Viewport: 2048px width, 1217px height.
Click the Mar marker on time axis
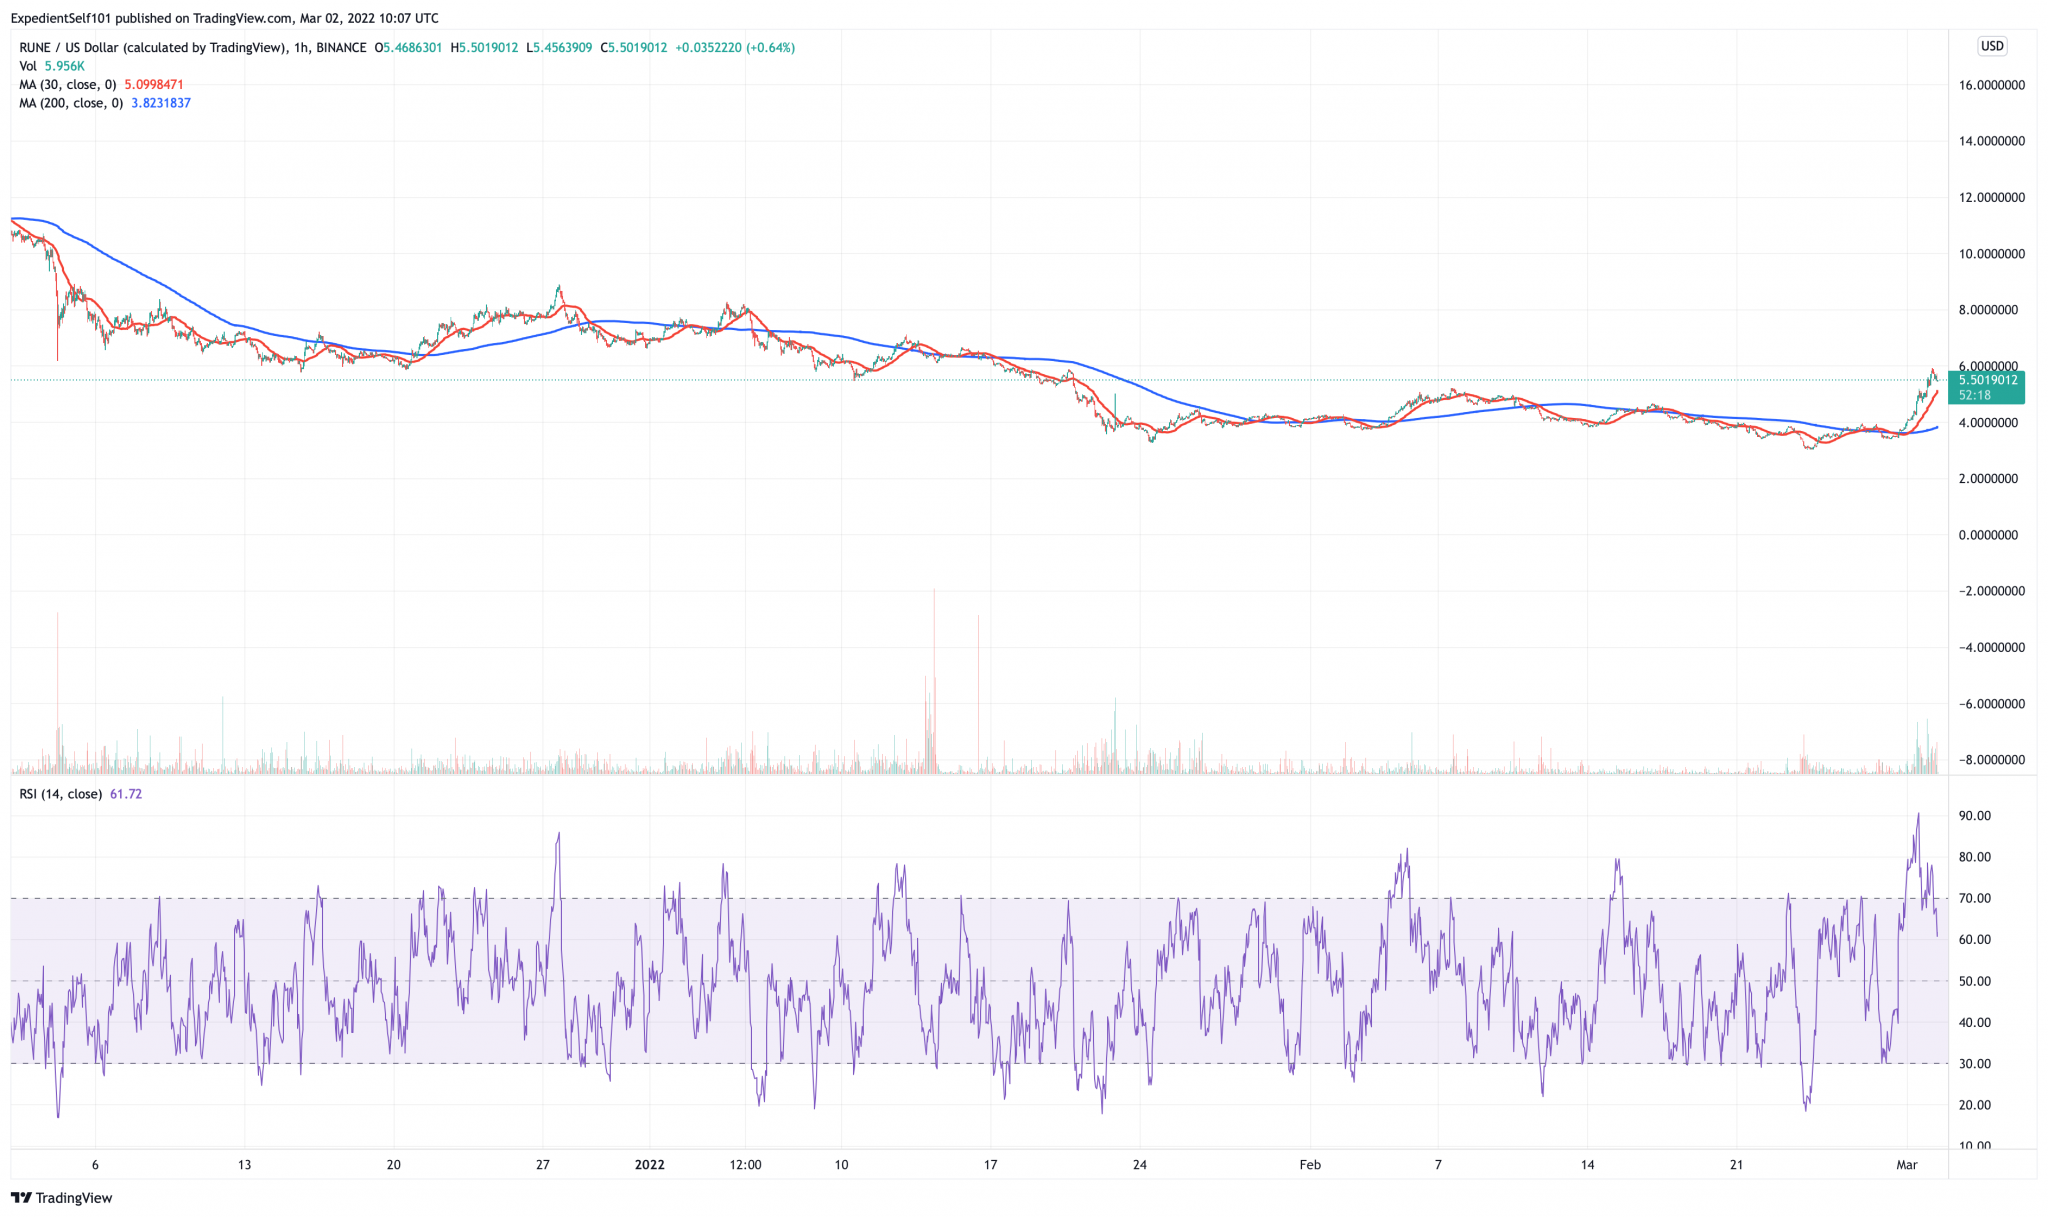point(1907,1165)
